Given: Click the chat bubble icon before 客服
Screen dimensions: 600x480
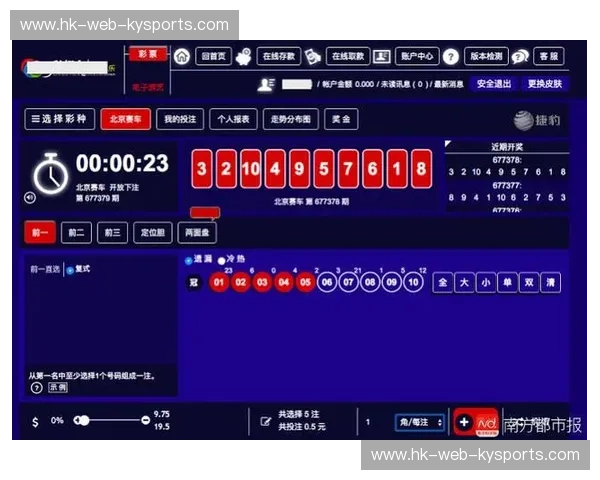Looking at the screenshot, I should [x=520, y=56].
